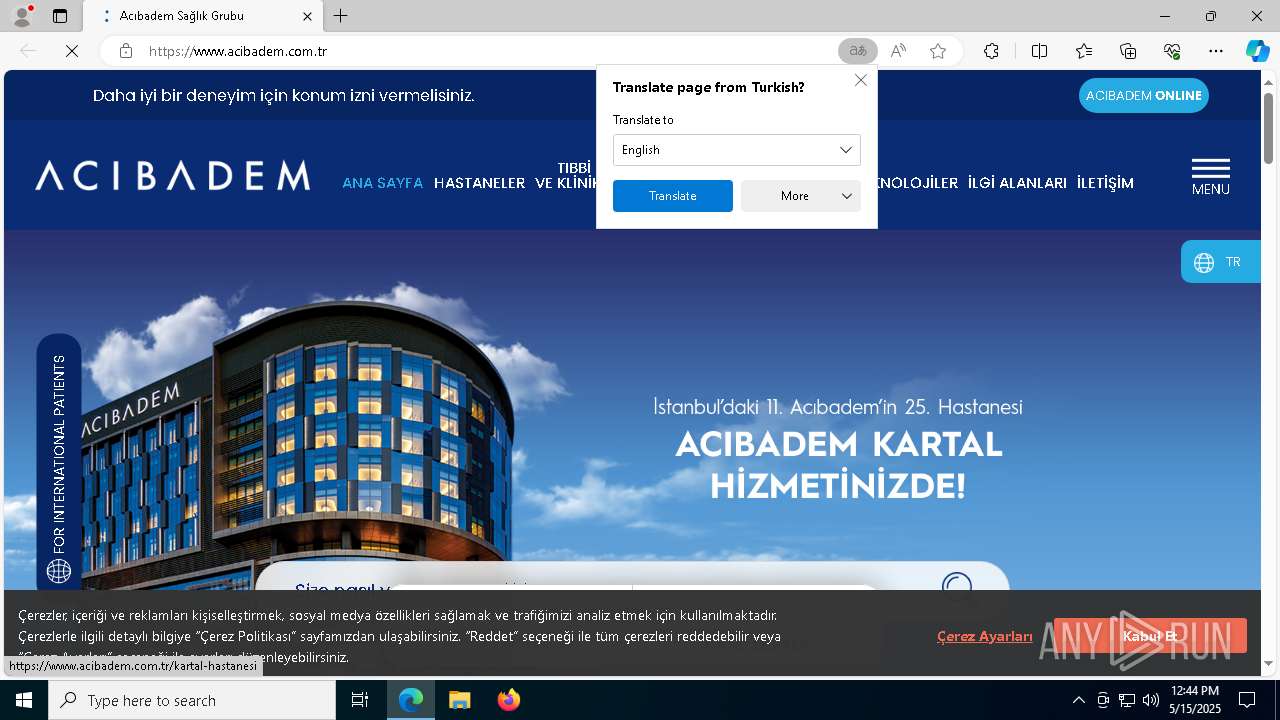The image size is (1280, 720).
Task: Launch Firefox from taskbar
Action: click(x=508, y=700)
